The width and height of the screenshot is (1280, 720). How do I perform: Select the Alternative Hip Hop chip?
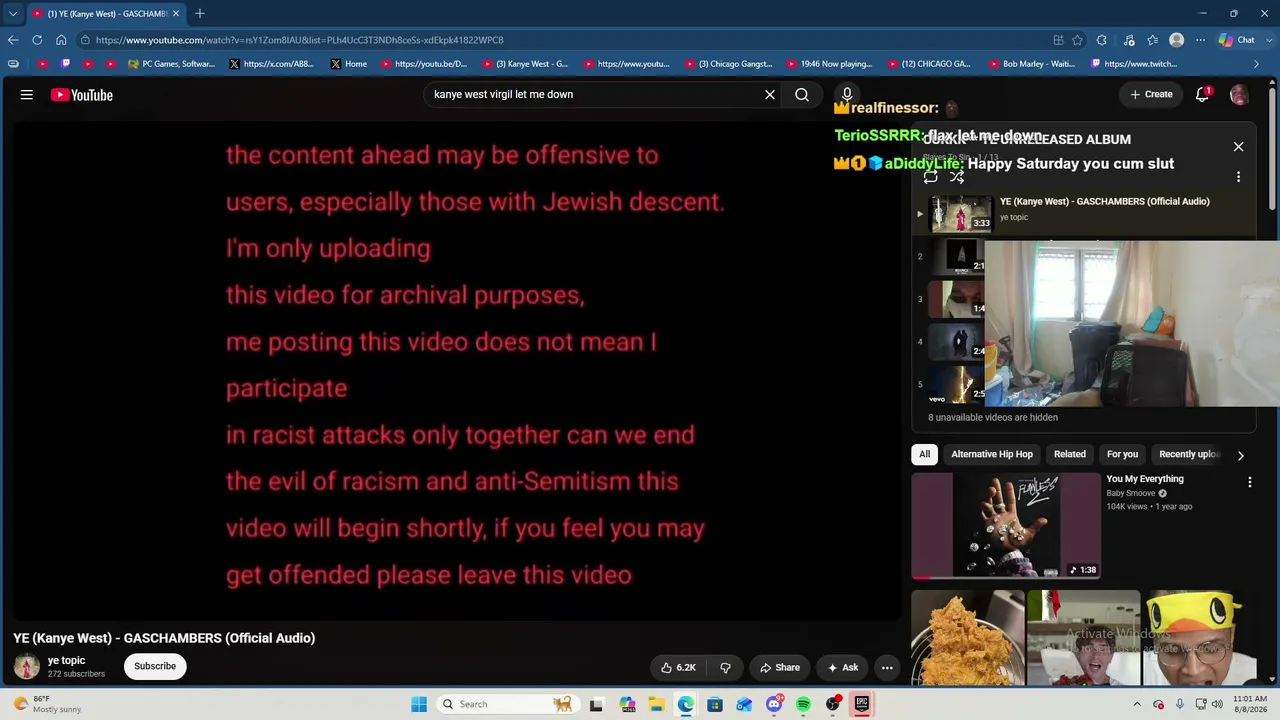pyautogui.click(x=992, y=454)
